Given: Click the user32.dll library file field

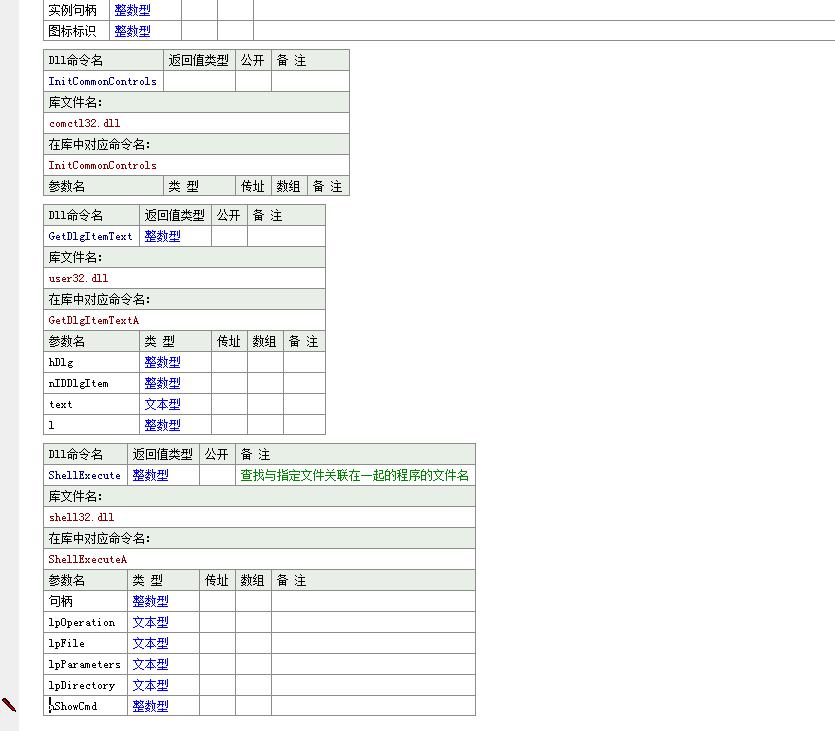Looking at the screenshot, I should (78, 278).
